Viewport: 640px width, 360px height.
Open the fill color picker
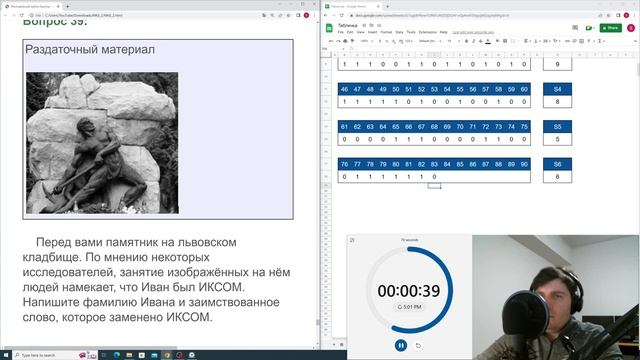point(498,41)
